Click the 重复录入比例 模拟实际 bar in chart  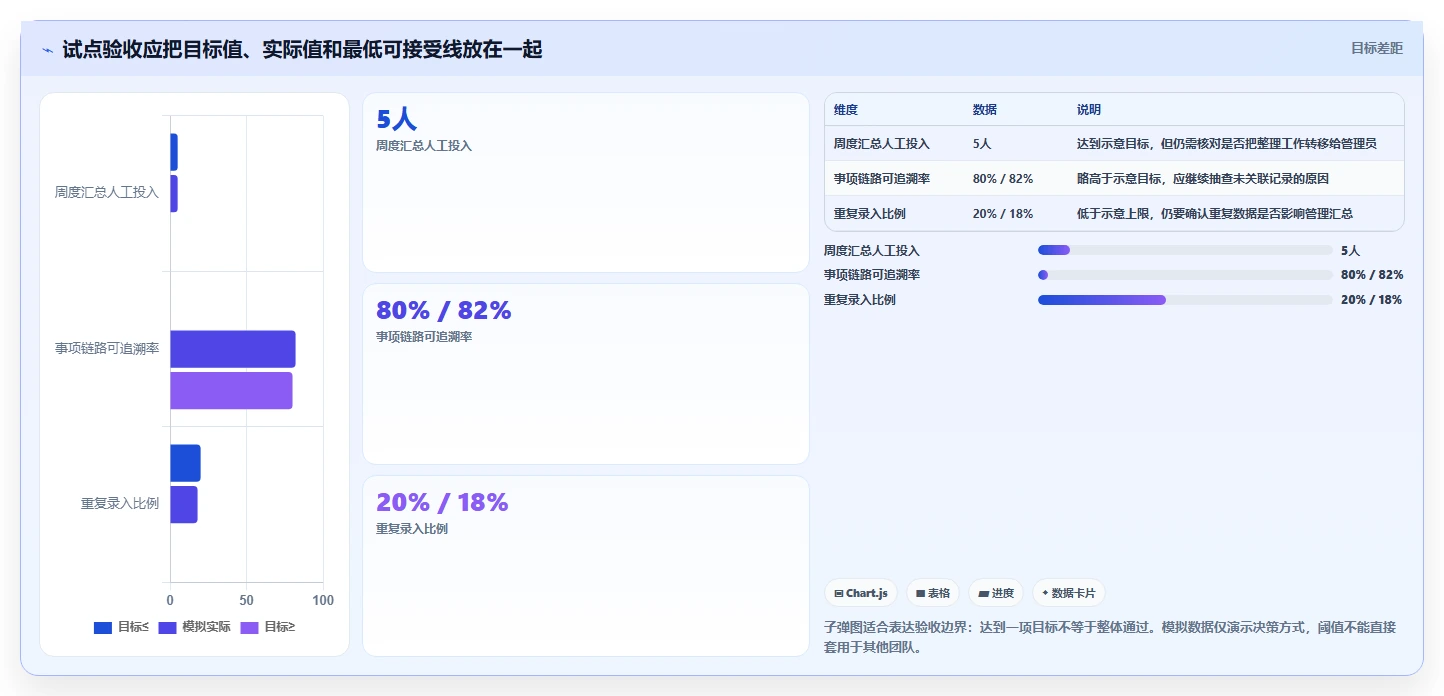point(184,505)
